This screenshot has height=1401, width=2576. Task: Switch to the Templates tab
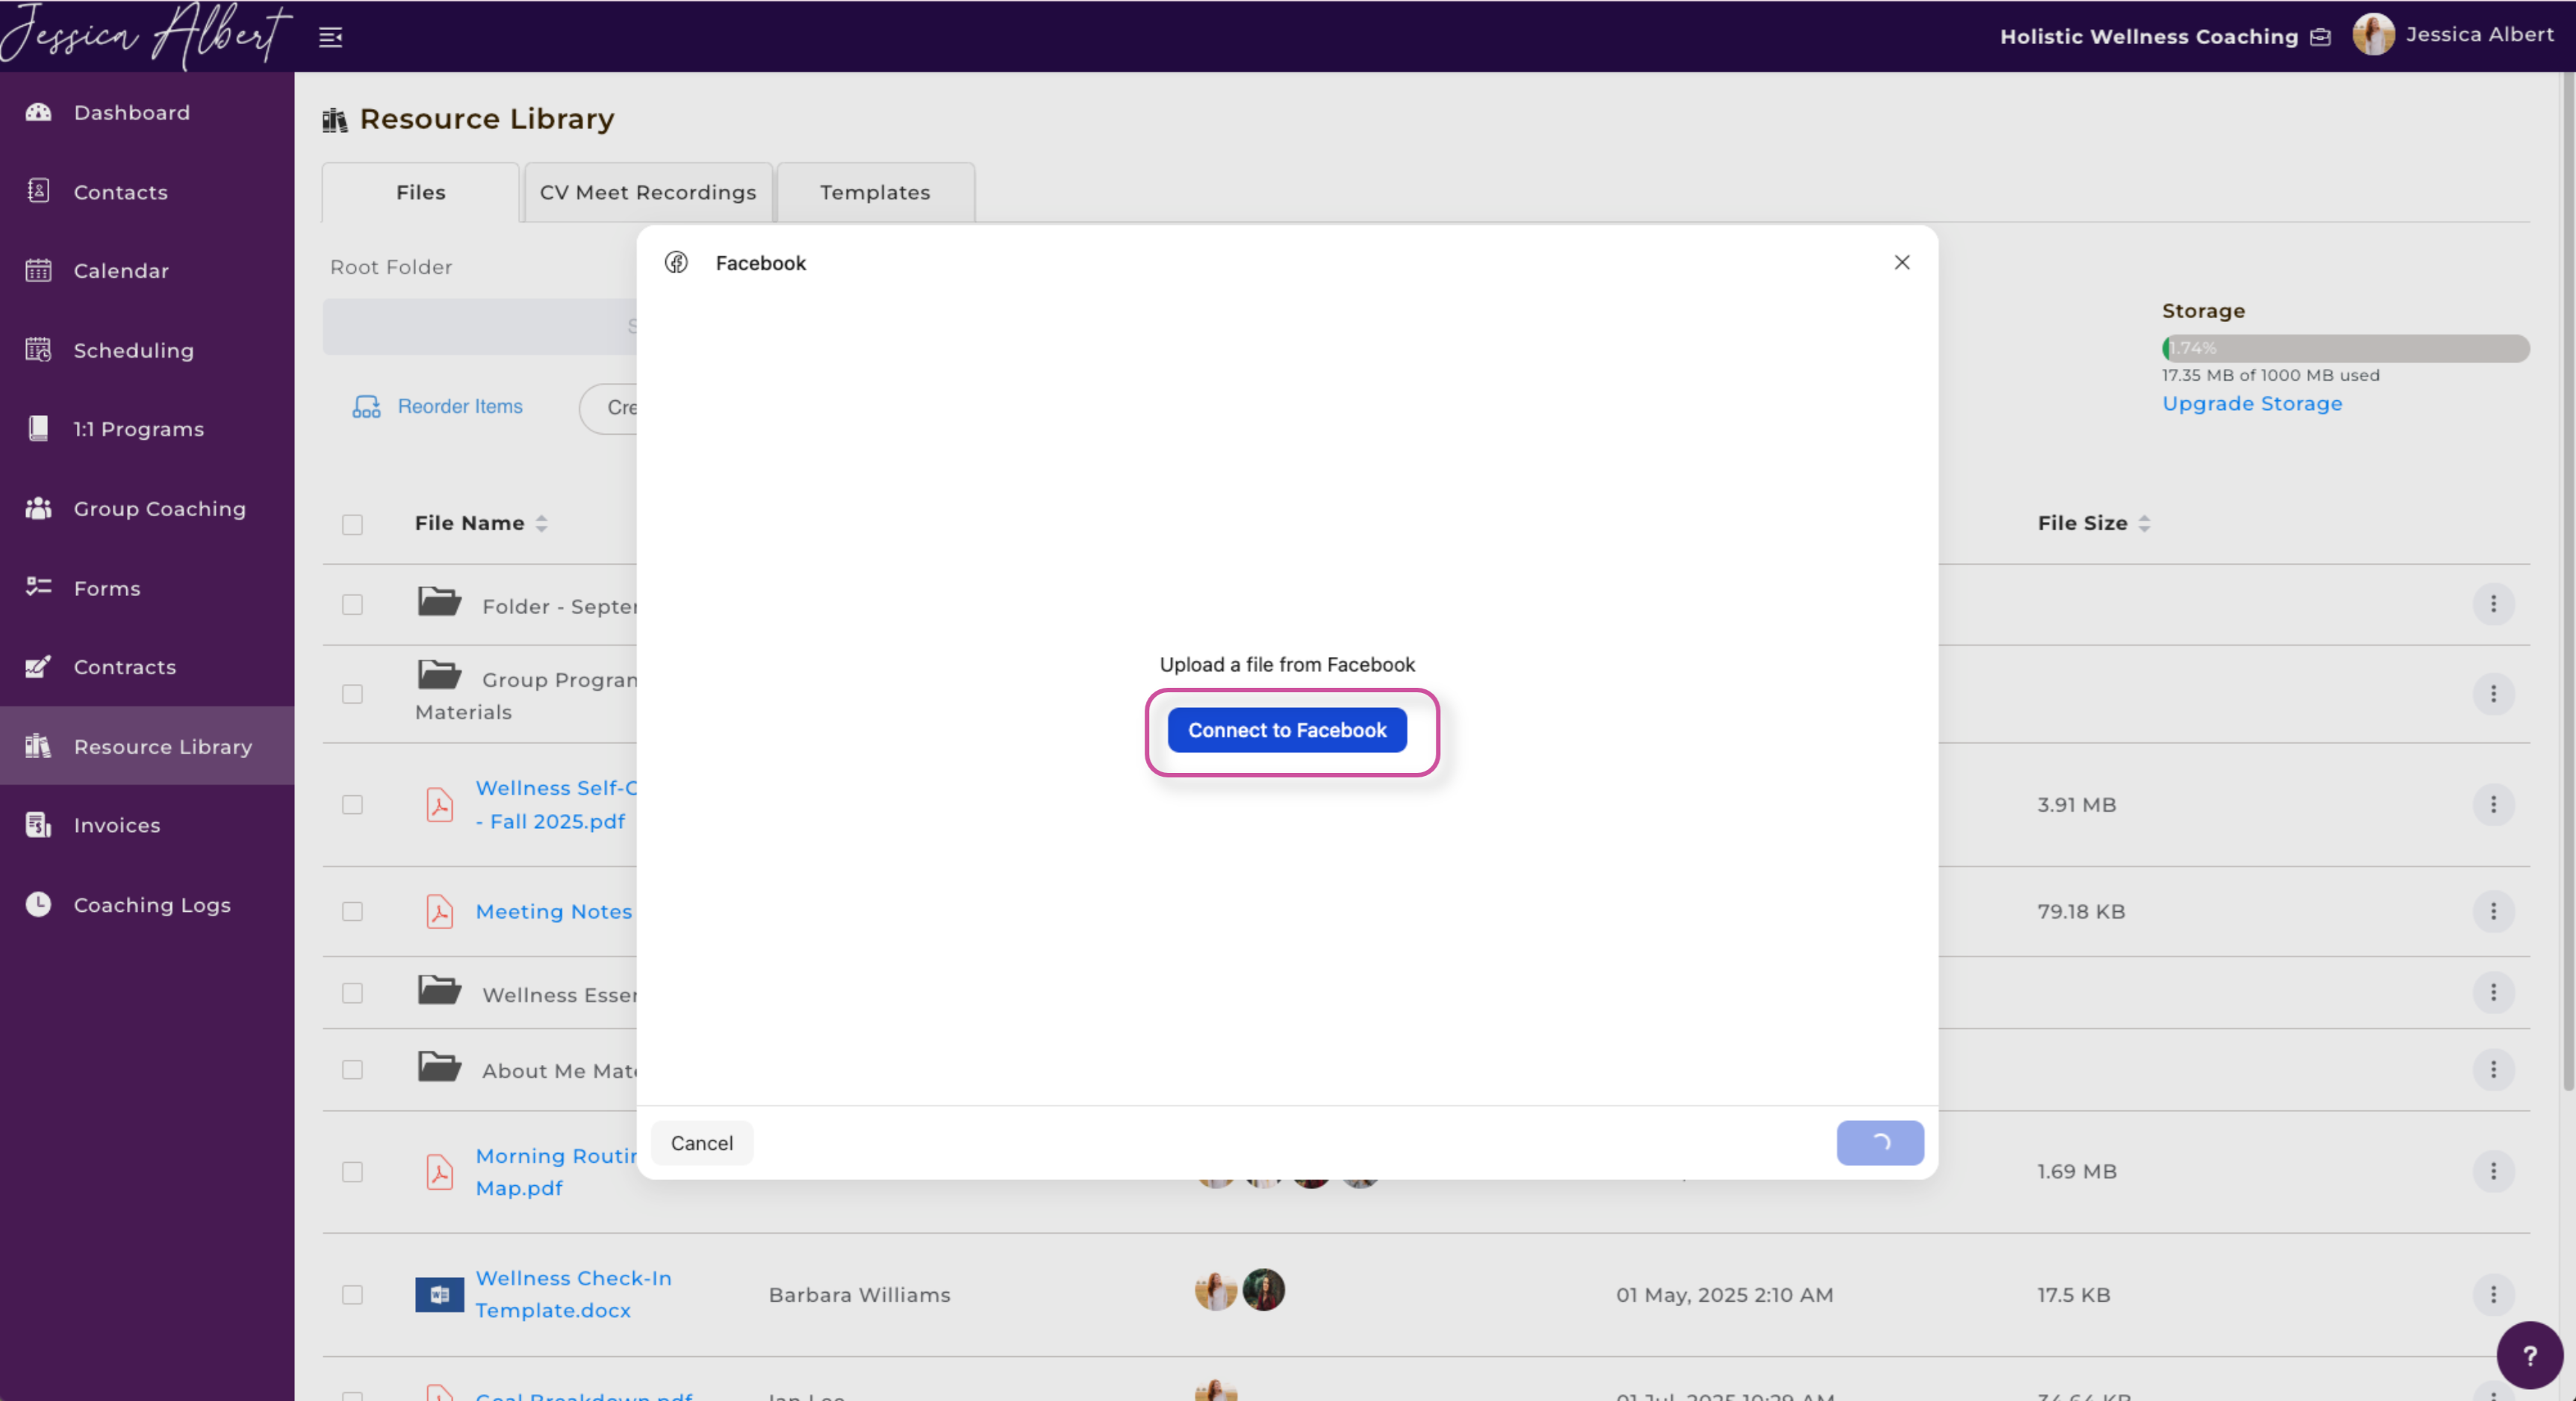pyautogui.click(x=874, y=192)
